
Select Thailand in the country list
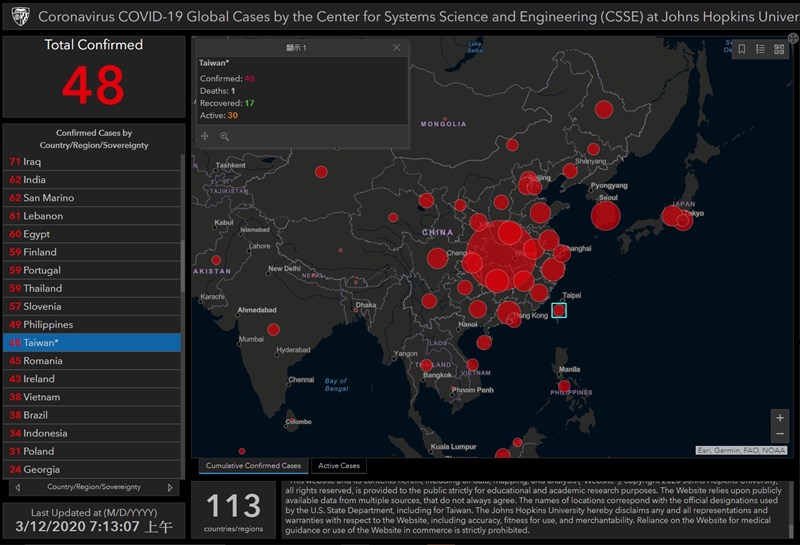point(92,288)
